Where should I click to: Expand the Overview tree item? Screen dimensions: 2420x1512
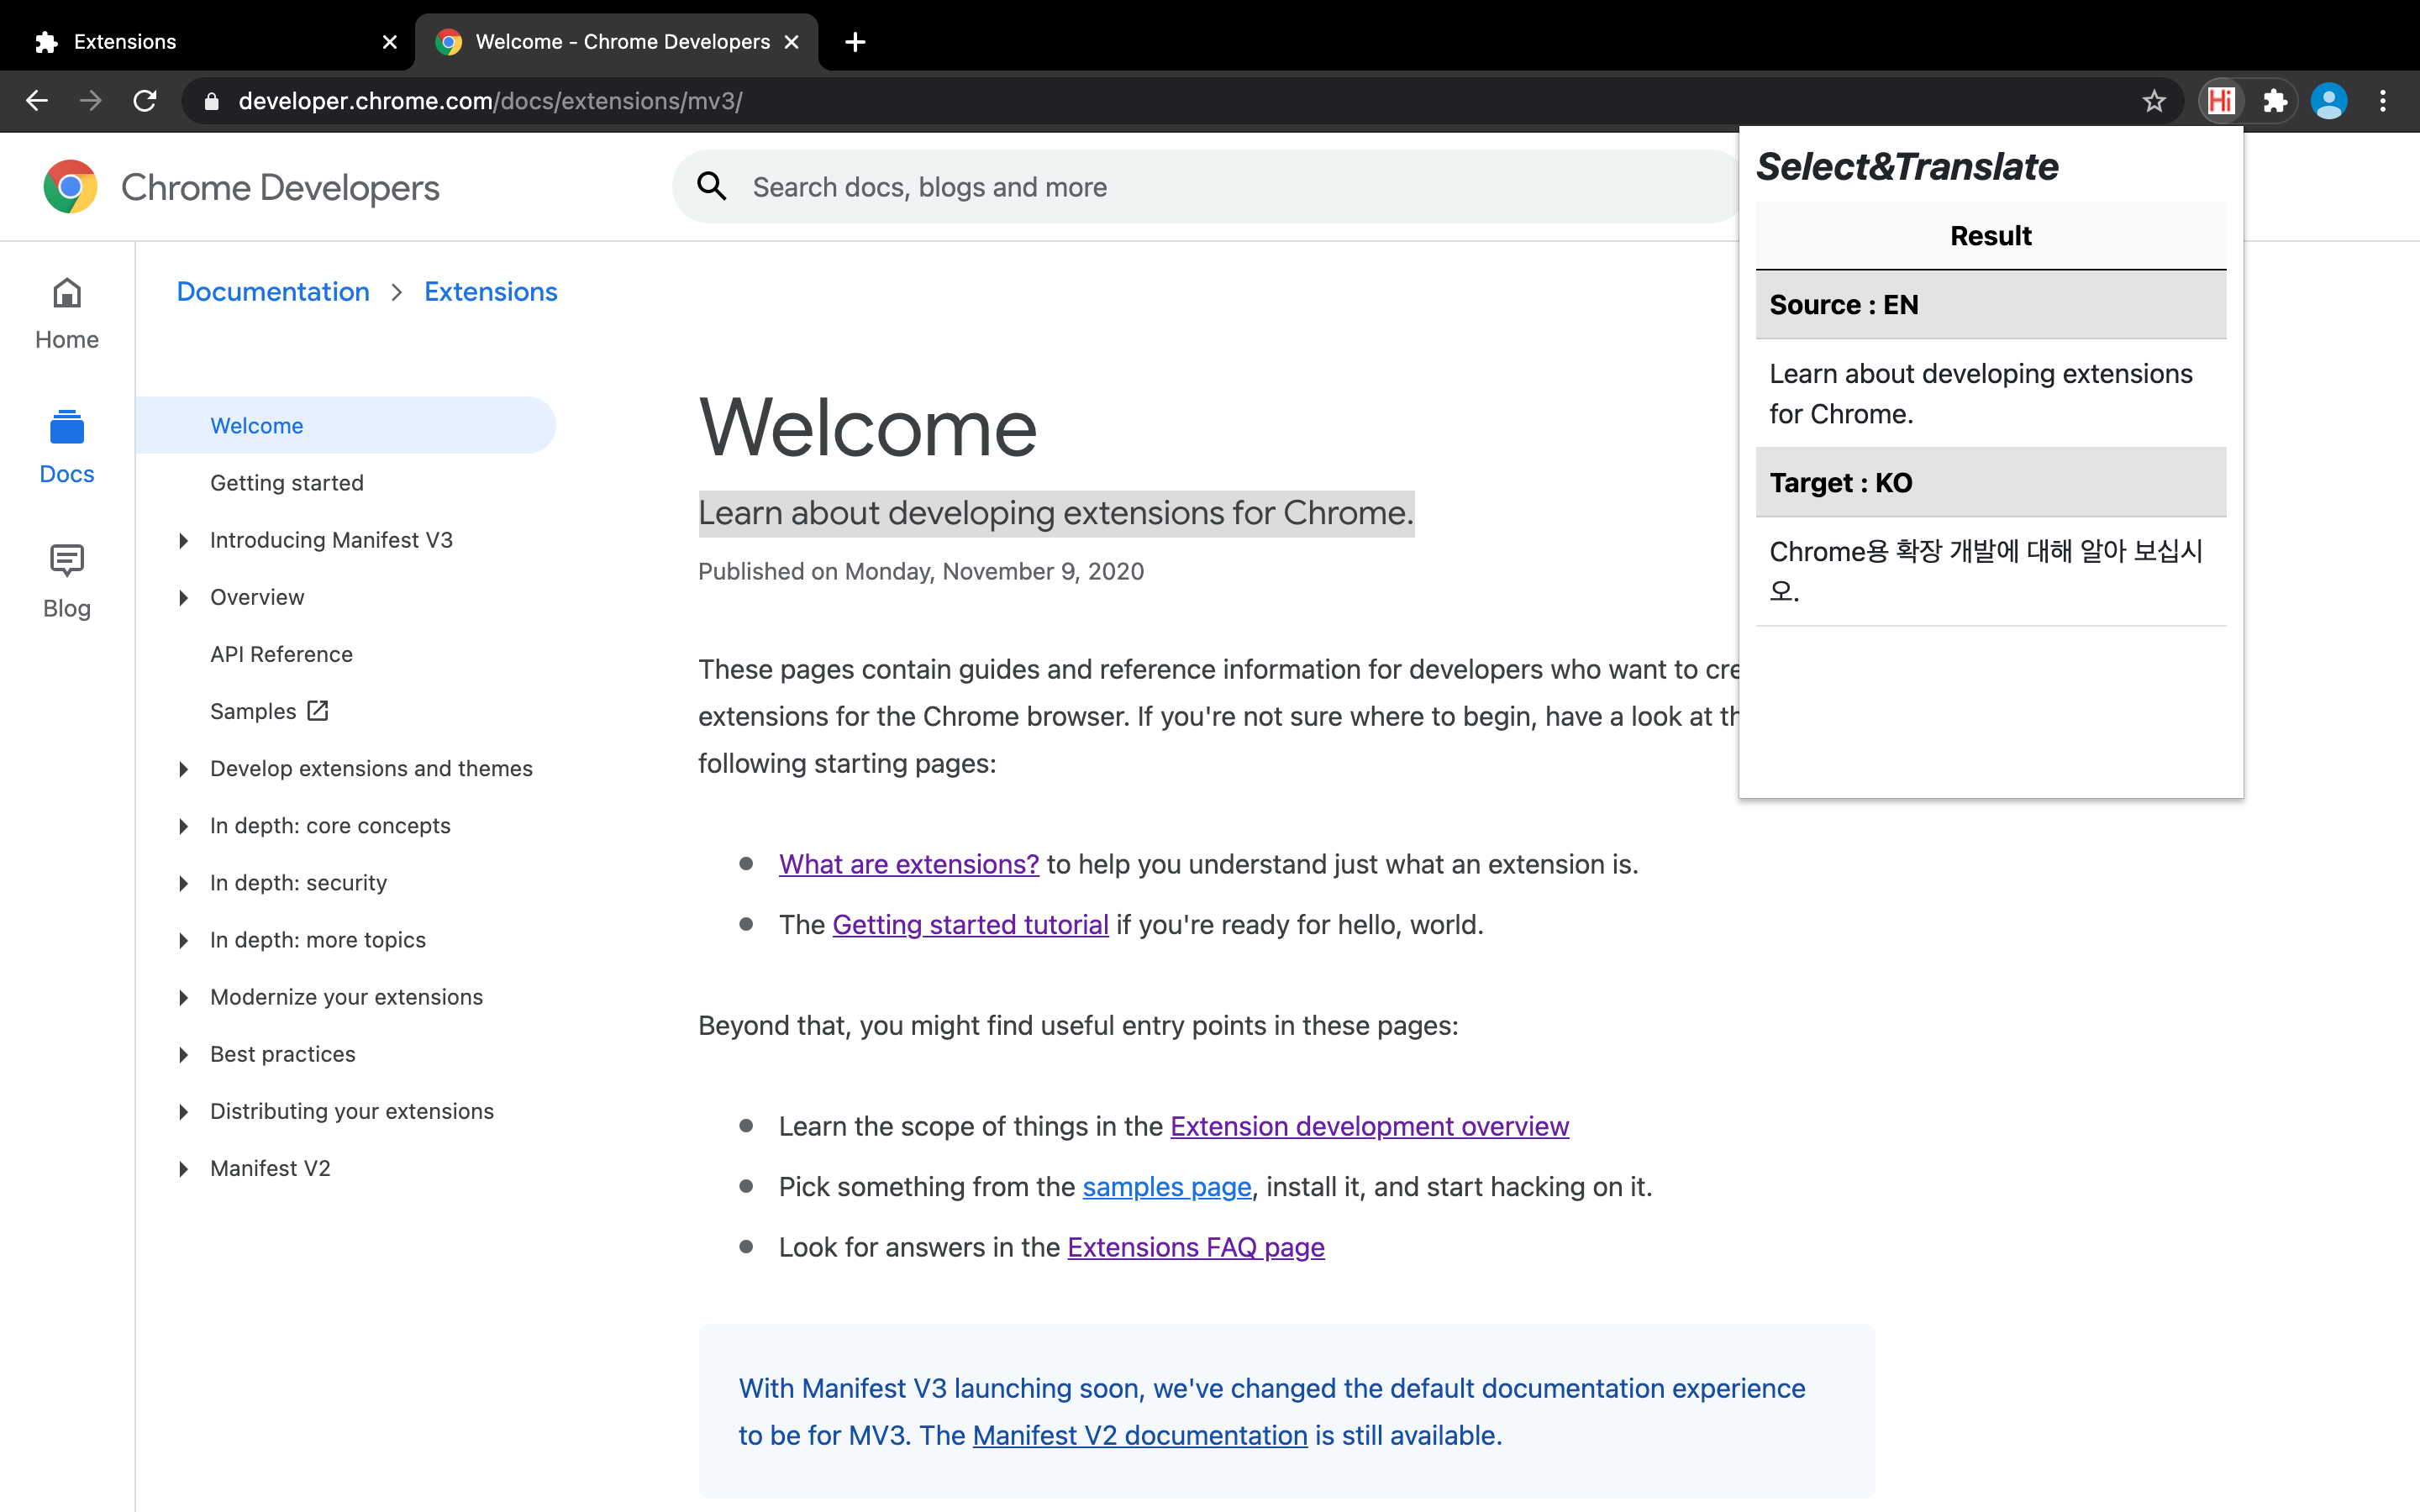pyautogui.click(x=183, y=598)
